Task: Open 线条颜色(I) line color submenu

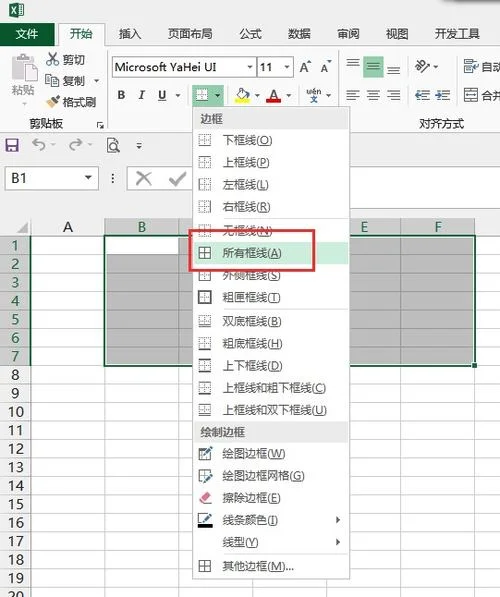Action: tap(271, 520)
